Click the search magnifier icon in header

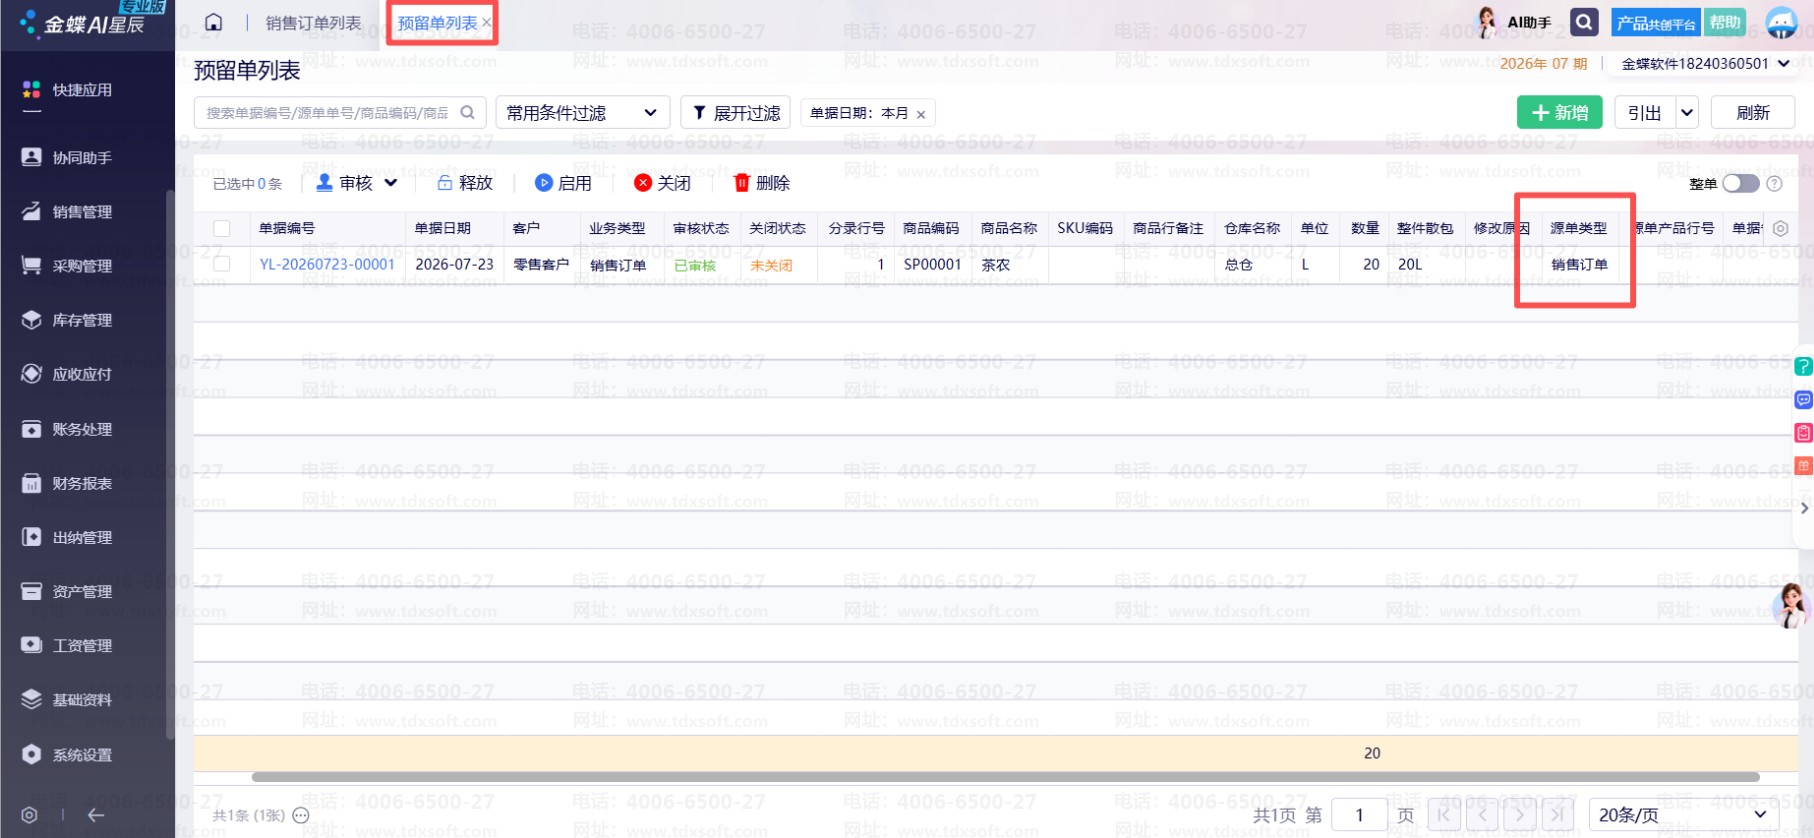pyautogui.click(x=1584, y=22)
